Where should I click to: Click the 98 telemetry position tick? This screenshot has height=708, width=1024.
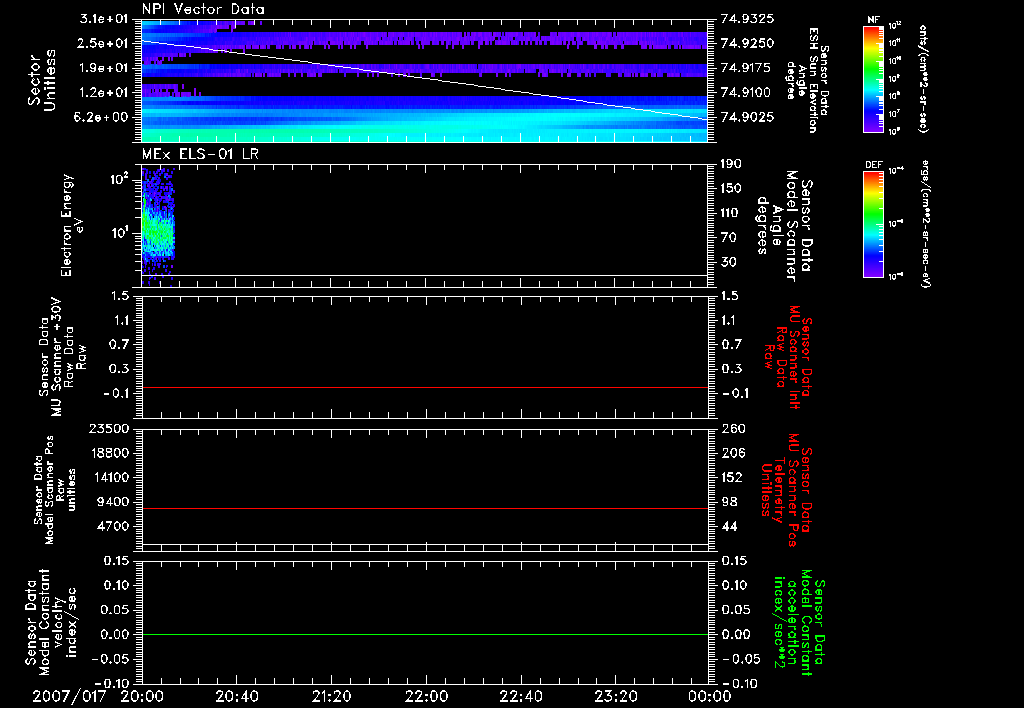coord(729,502)
